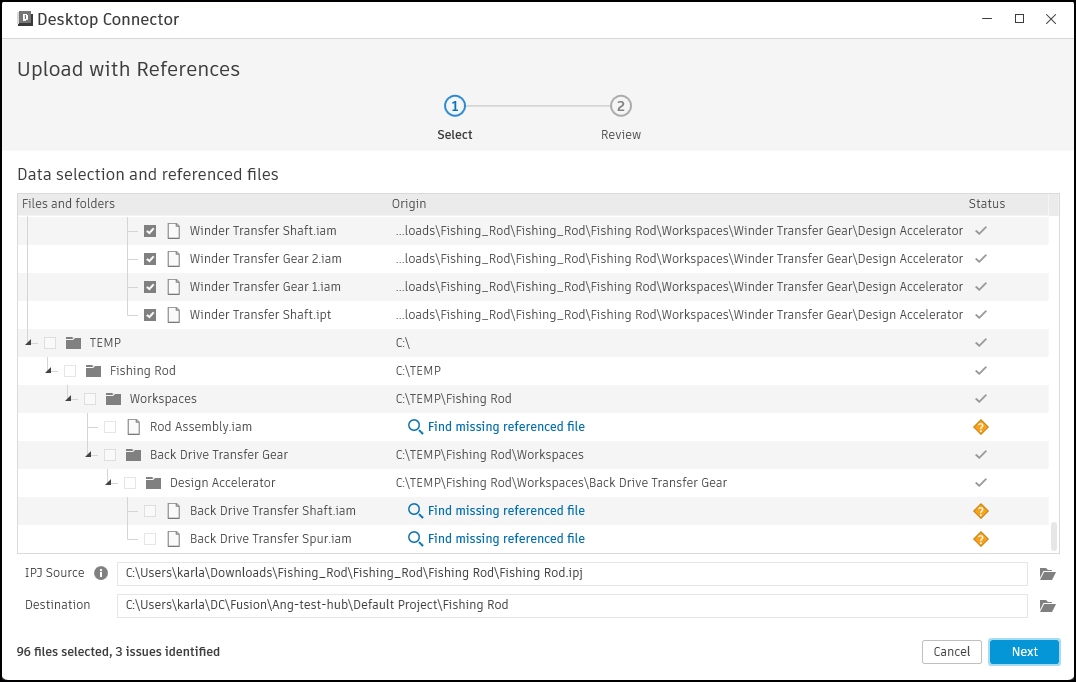Go to step 2 Review

pyautogui.click(x=621, y=107)
